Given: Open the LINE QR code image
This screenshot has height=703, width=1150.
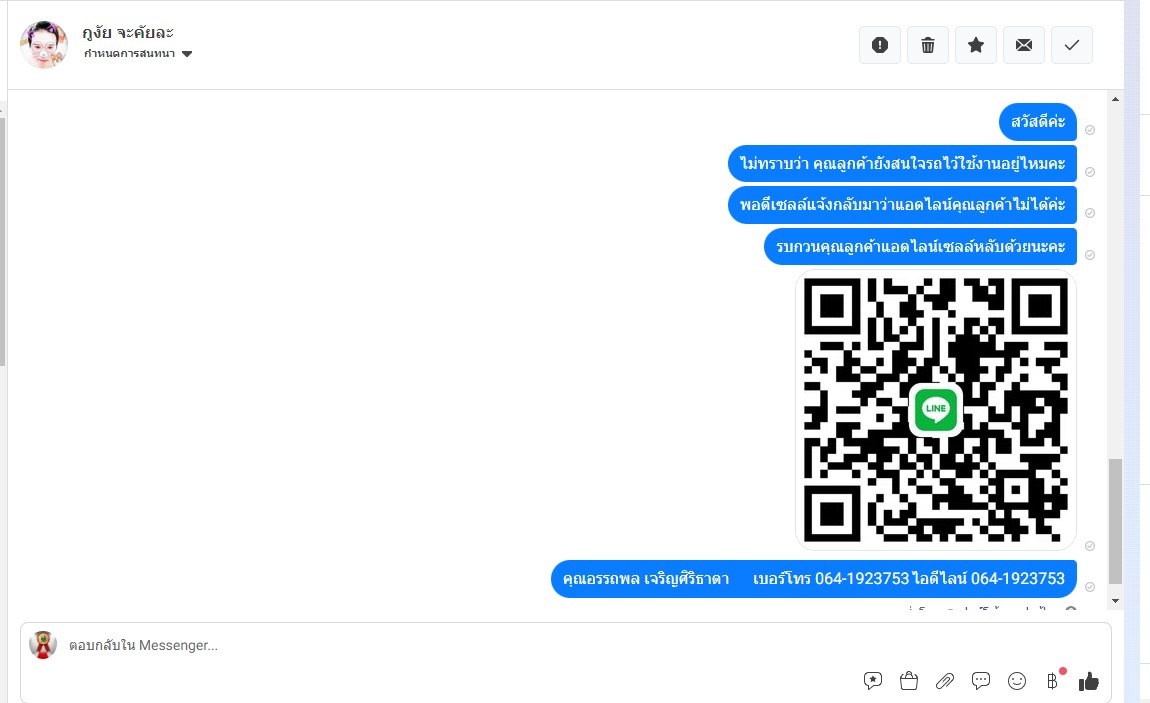Looking at the screenshot, I should (x=936, y=410).
